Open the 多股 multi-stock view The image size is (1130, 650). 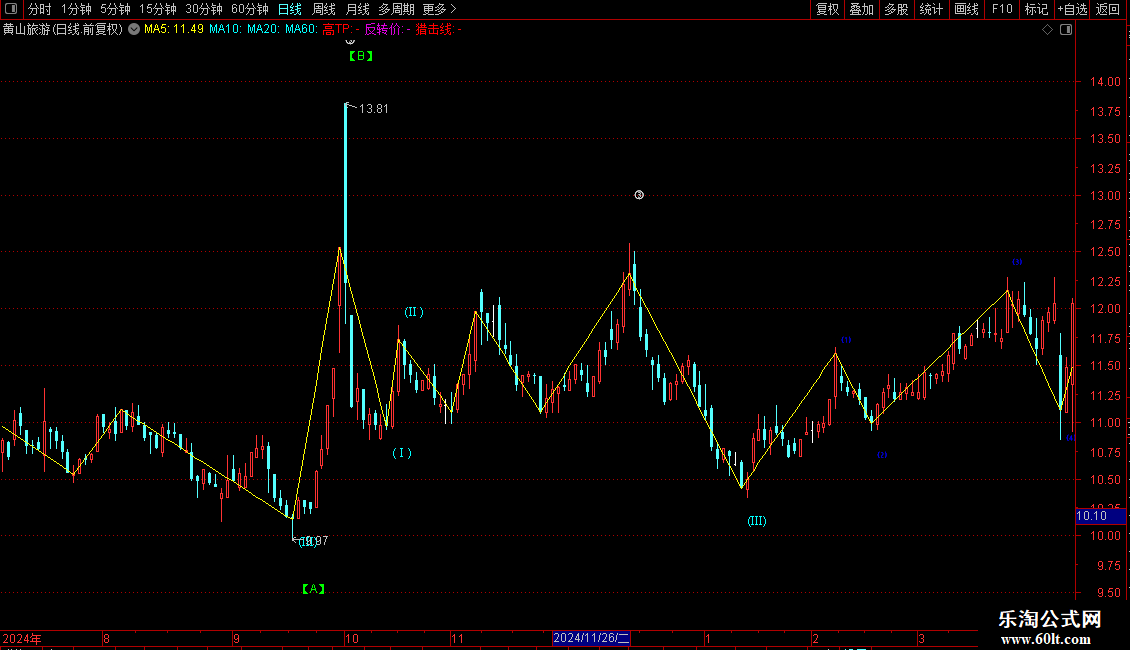[896, 9]
